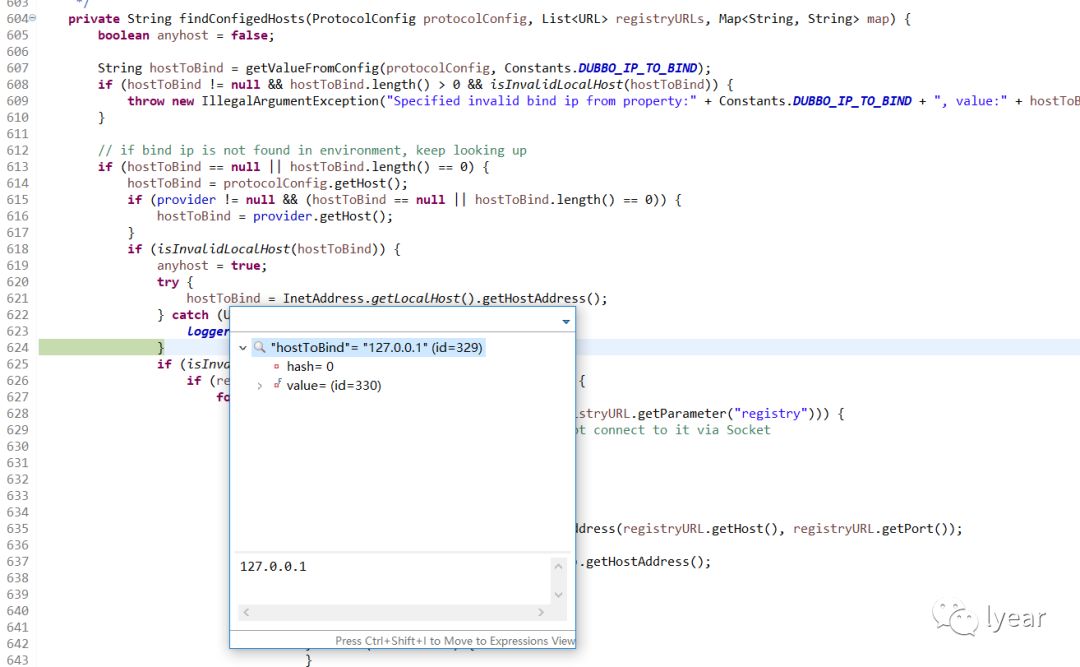
Task: Click DUBBO_IP_TO_BIND constant on line 607
Action: click(637, 68)
